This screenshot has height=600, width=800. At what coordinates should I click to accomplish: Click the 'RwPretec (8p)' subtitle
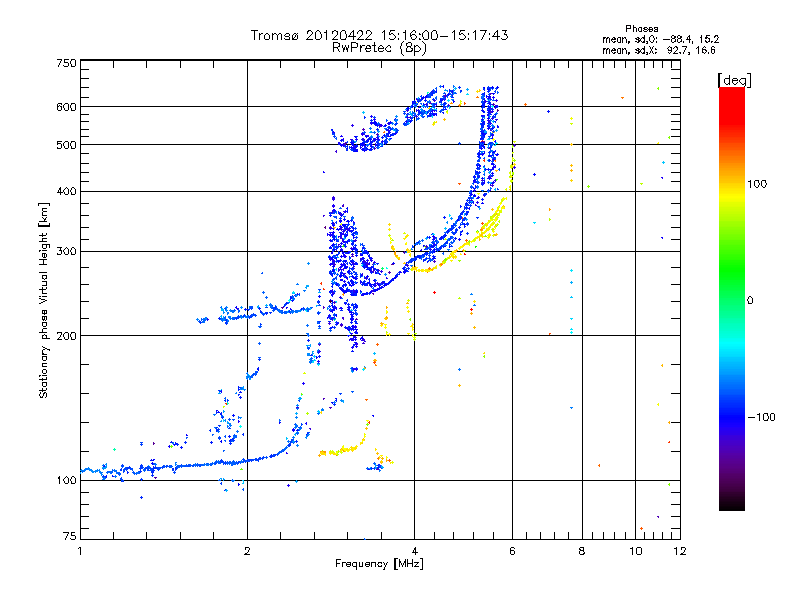[x=379, y=48]
